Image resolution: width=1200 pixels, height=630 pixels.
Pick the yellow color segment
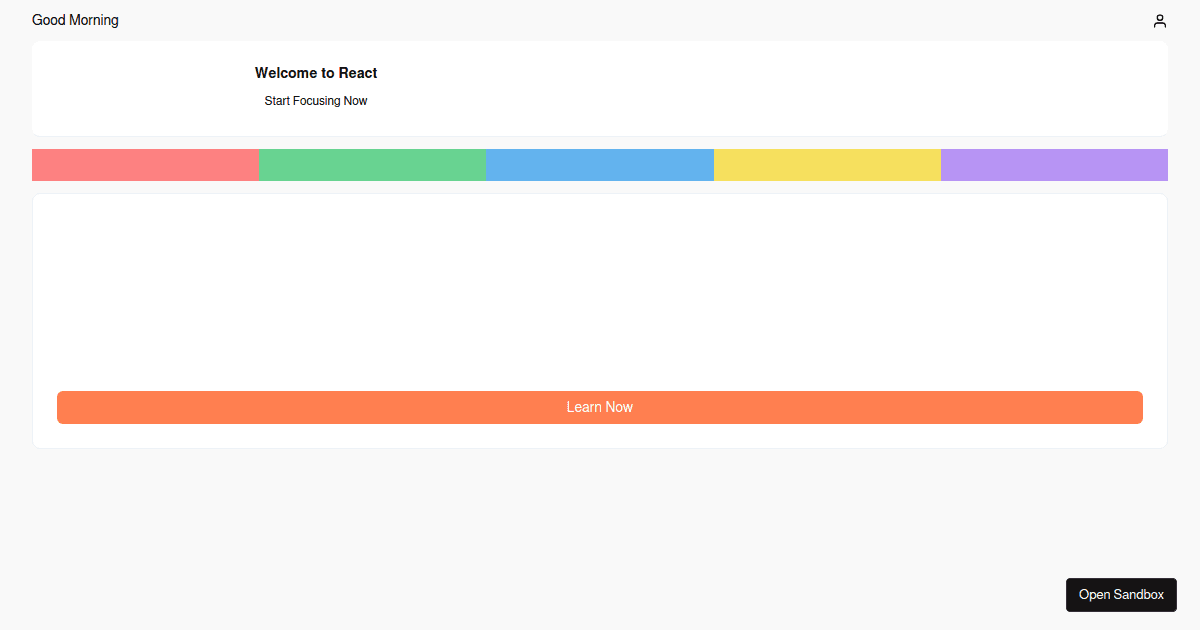coord(827,165)
